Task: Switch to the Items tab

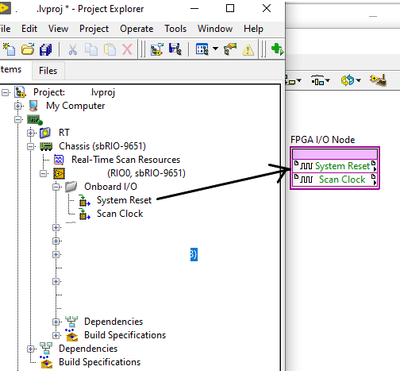Action: [x=11, y=70]
